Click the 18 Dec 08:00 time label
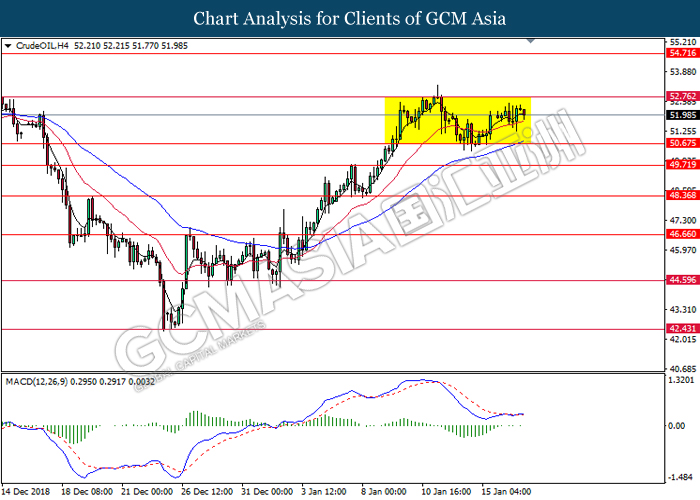The height and width of the screenshot is (500, 700). [x=87, y=492]
